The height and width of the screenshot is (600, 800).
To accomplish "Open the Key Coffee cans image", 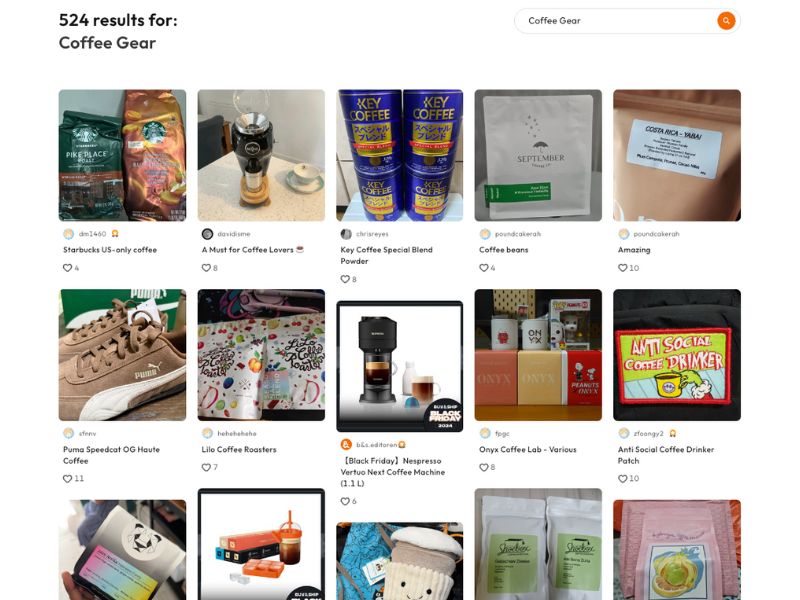I will pyautogui.click(x=399, y=155).
